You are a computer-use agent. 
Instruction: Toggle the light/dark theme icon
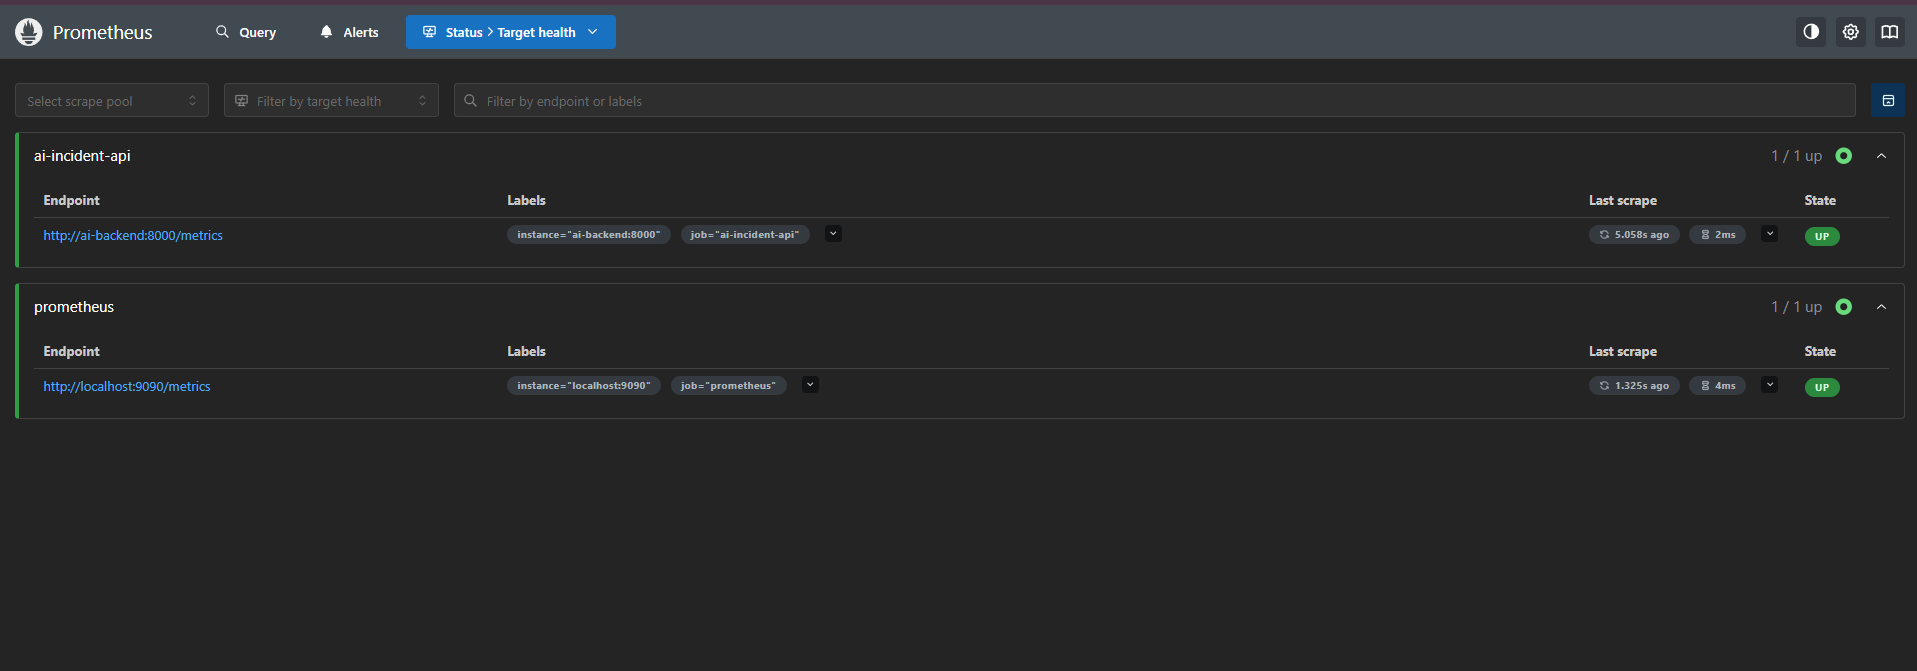coord(1811,32)
